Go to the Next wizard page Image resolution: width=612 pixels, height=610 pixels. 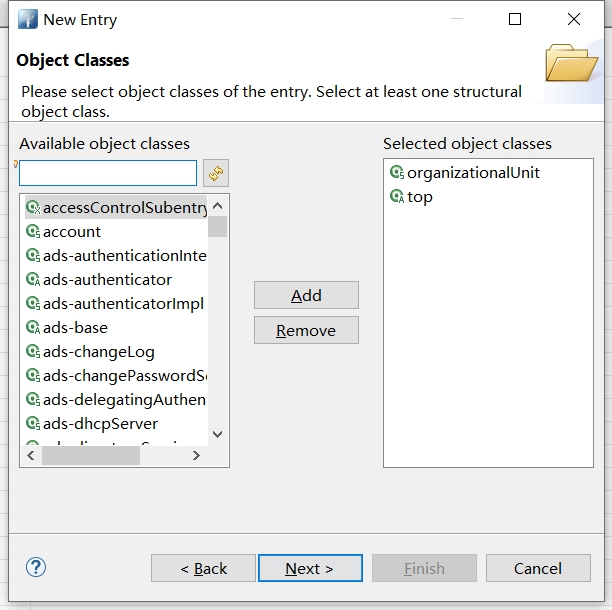point(309,568)
